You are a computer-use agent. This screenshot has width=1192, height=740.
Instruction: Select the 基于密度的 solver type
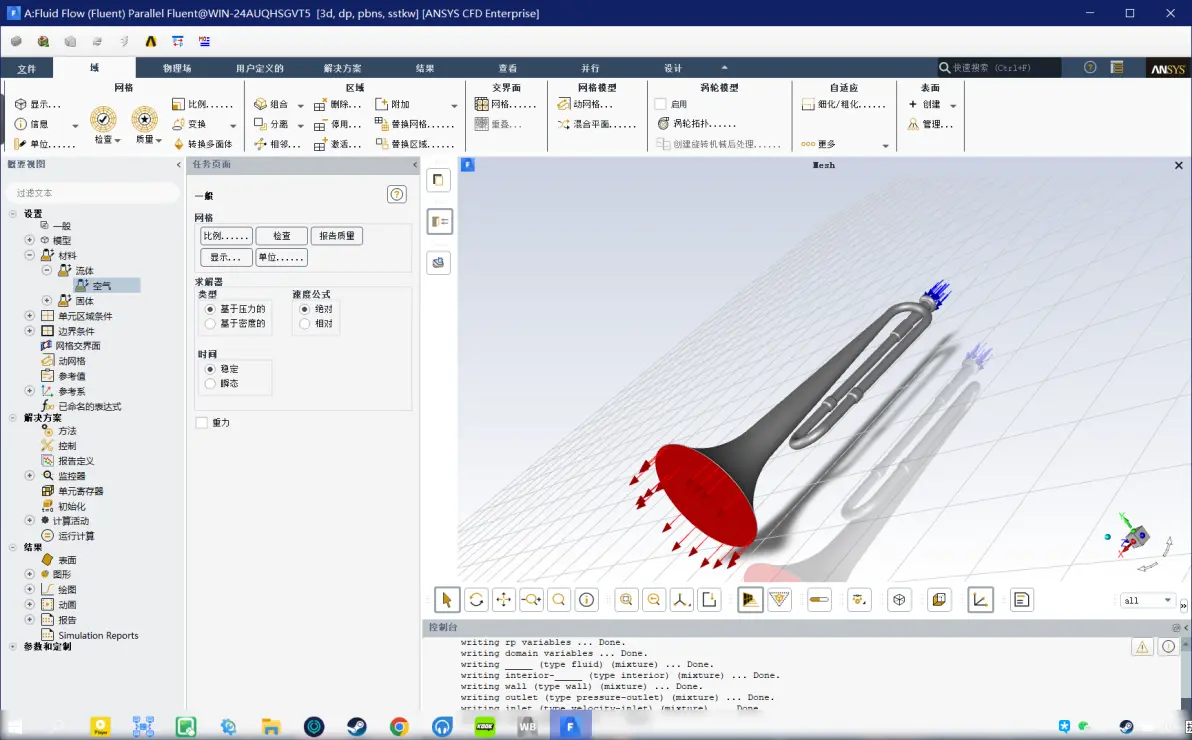pyautogui.click(x=210, y=324)
